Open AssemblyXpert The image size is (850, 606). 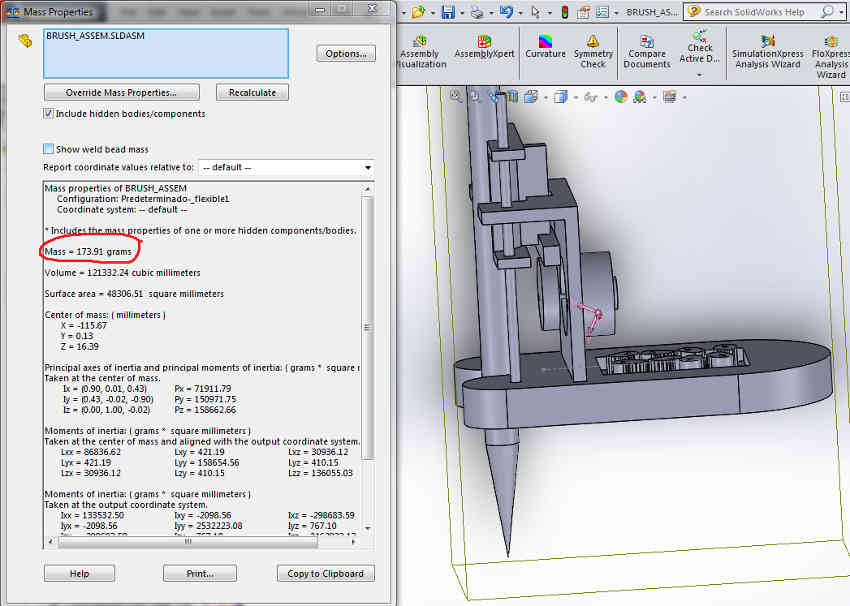pos(484,47)
